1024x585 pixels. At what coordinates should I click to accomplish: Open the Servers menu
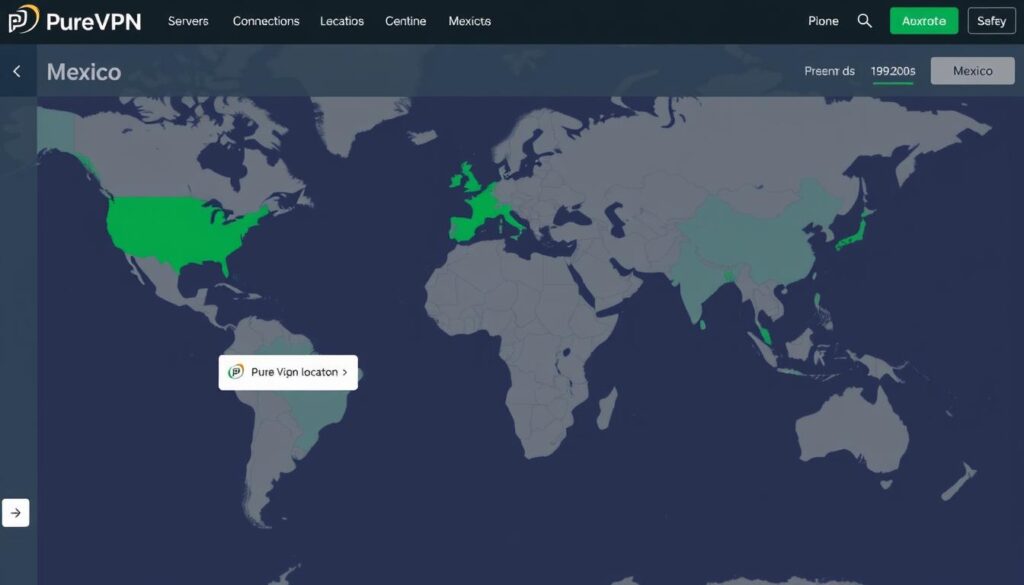pos(188,21)
